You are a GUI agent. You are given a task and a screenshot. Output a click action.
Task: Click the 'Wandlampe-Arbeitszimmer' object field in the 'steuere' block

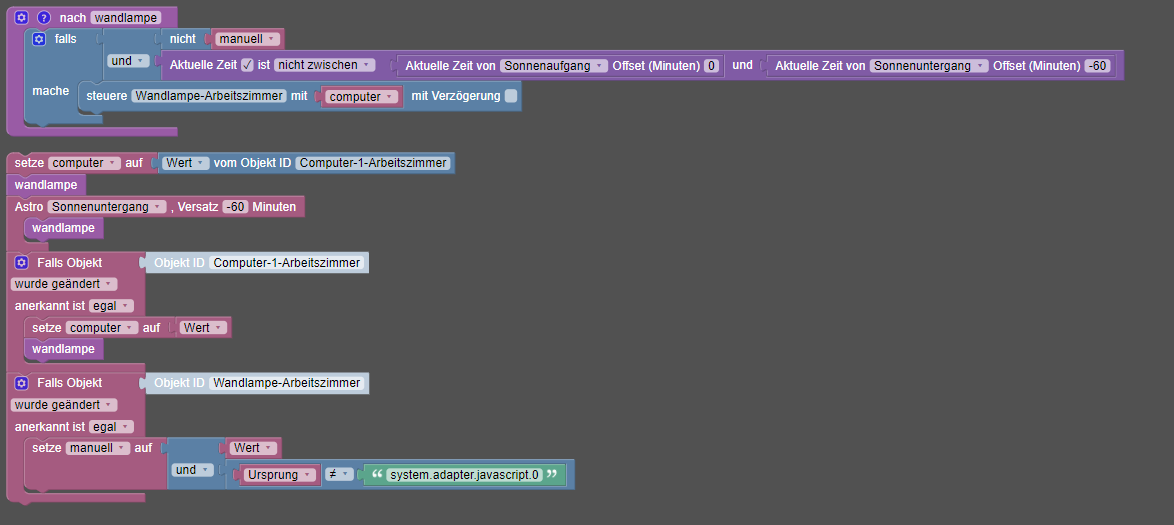(x=209, y=96)
